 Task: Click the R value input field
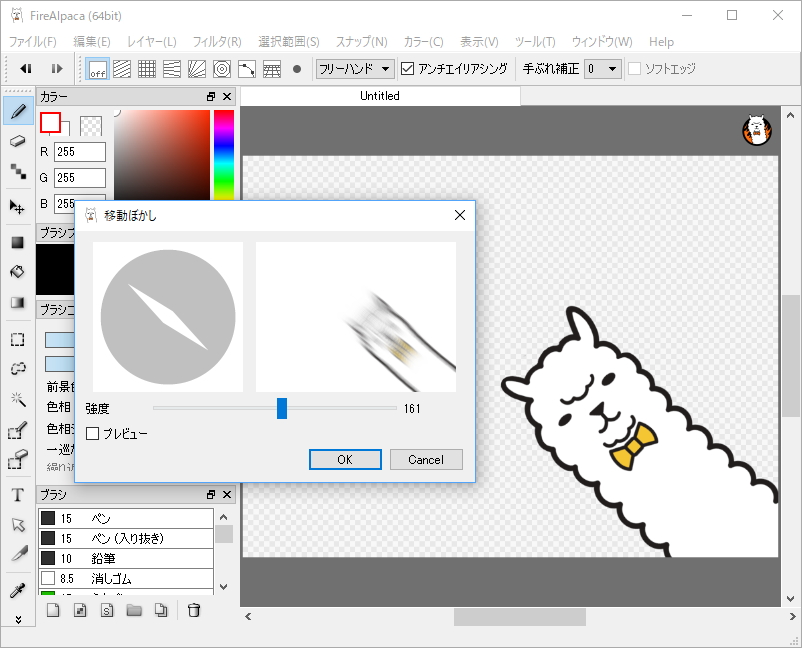80,152
